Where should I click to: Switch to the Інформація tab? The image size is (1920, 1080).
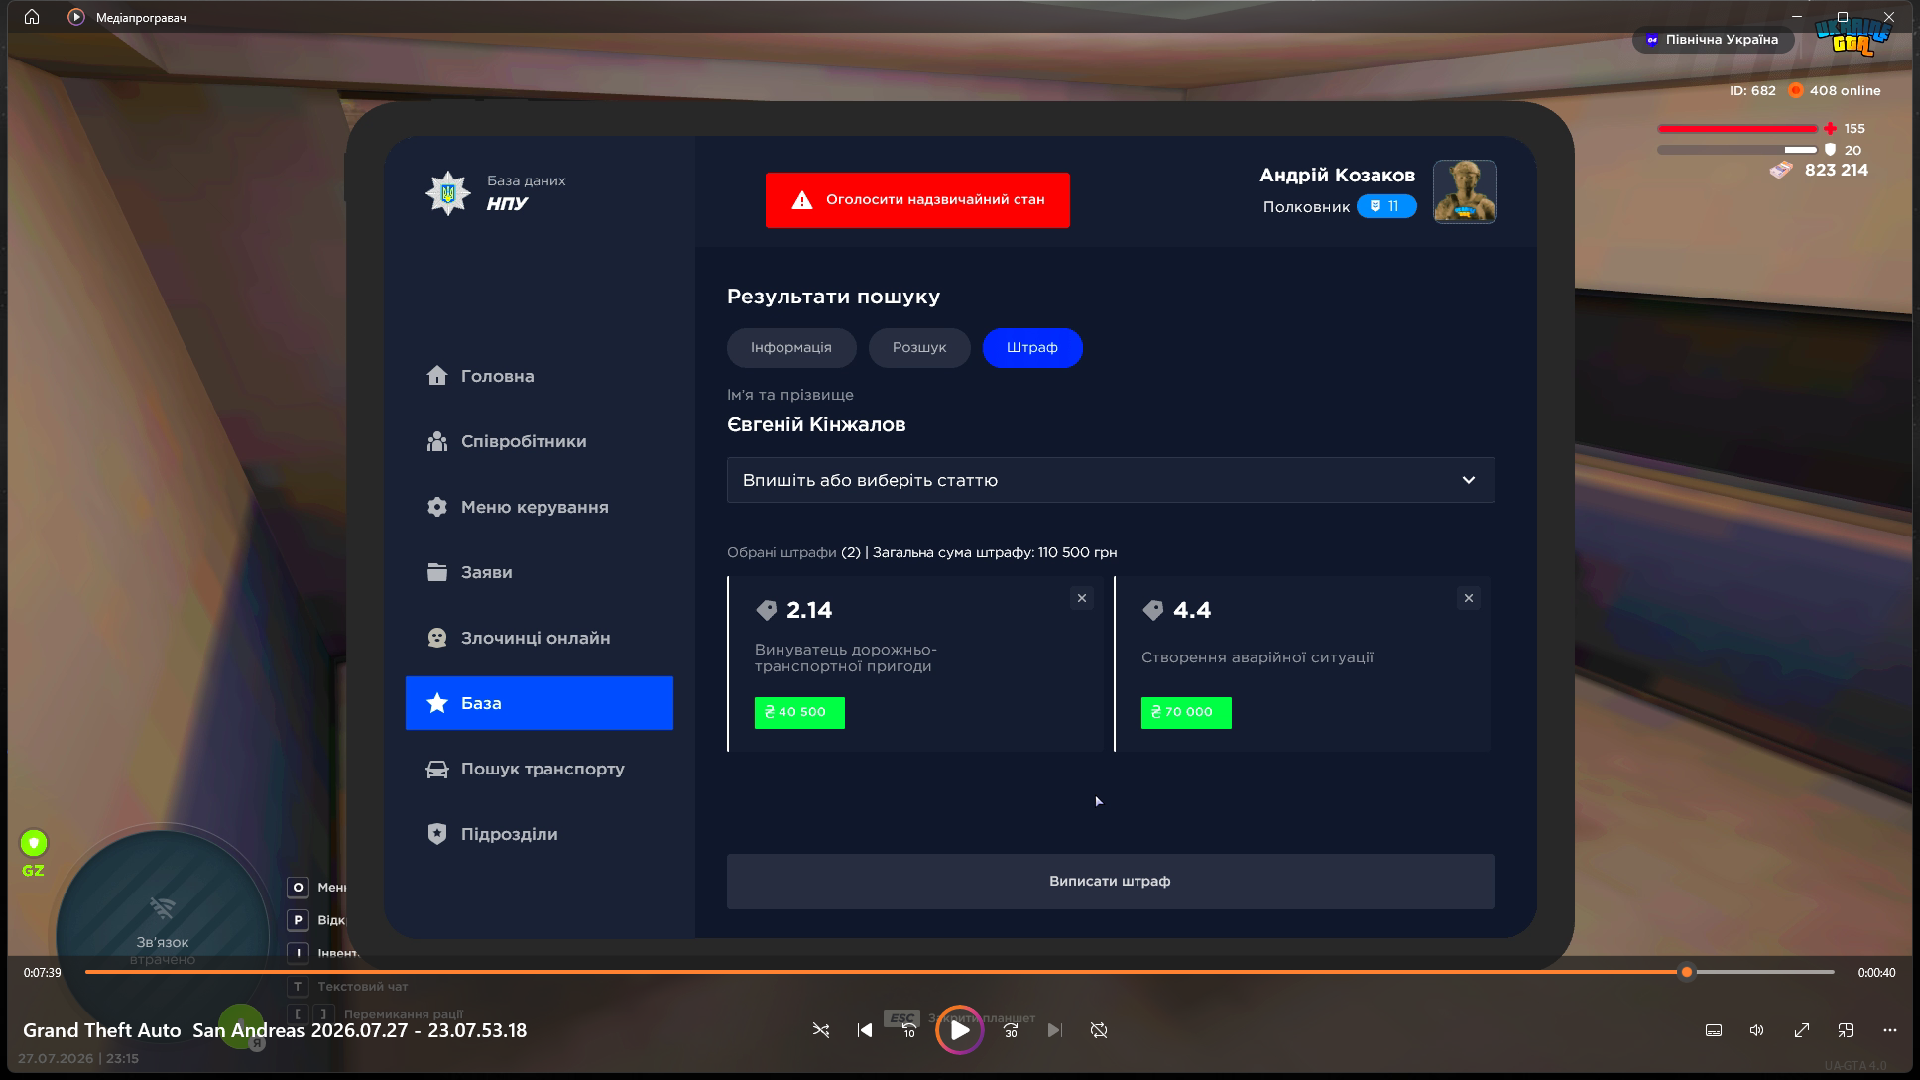click(791, 347)
